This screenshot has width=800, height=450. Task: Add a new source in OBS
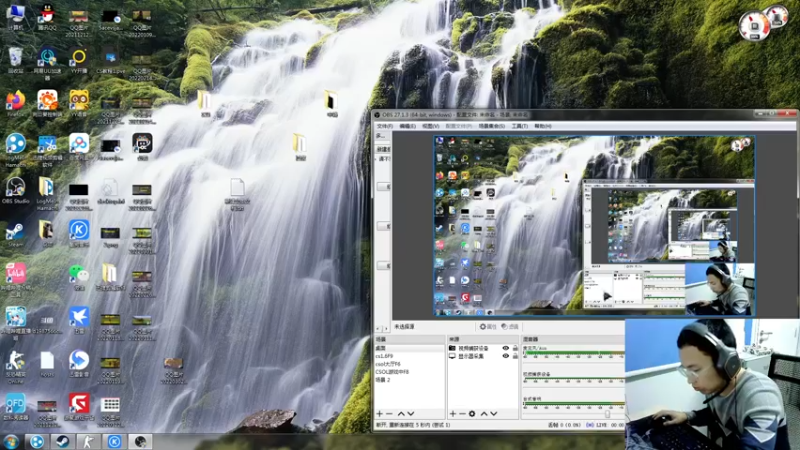(453, 414)
